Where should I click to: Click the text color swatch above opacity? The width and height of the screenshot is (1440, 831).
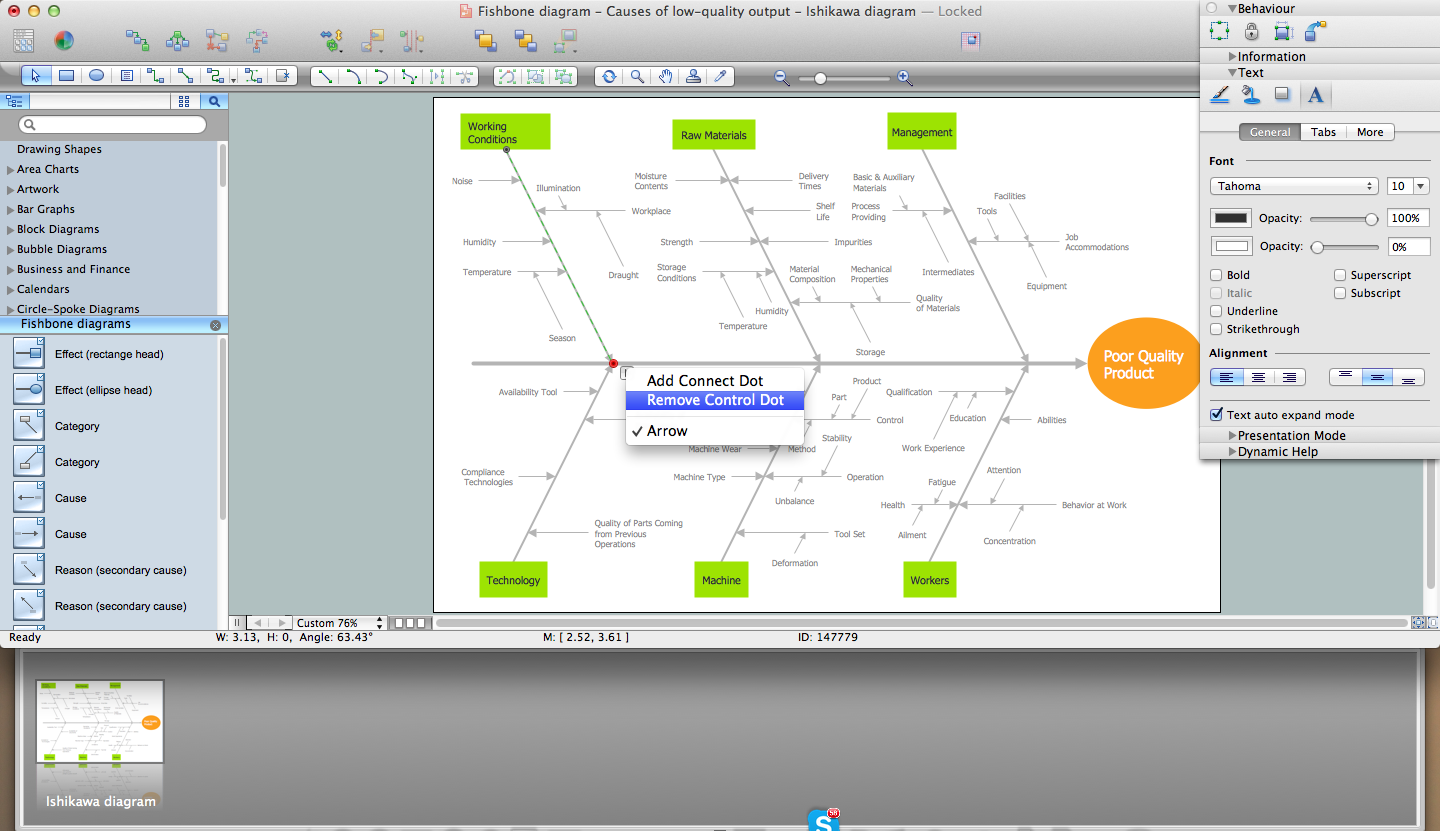click(1230, 218)
